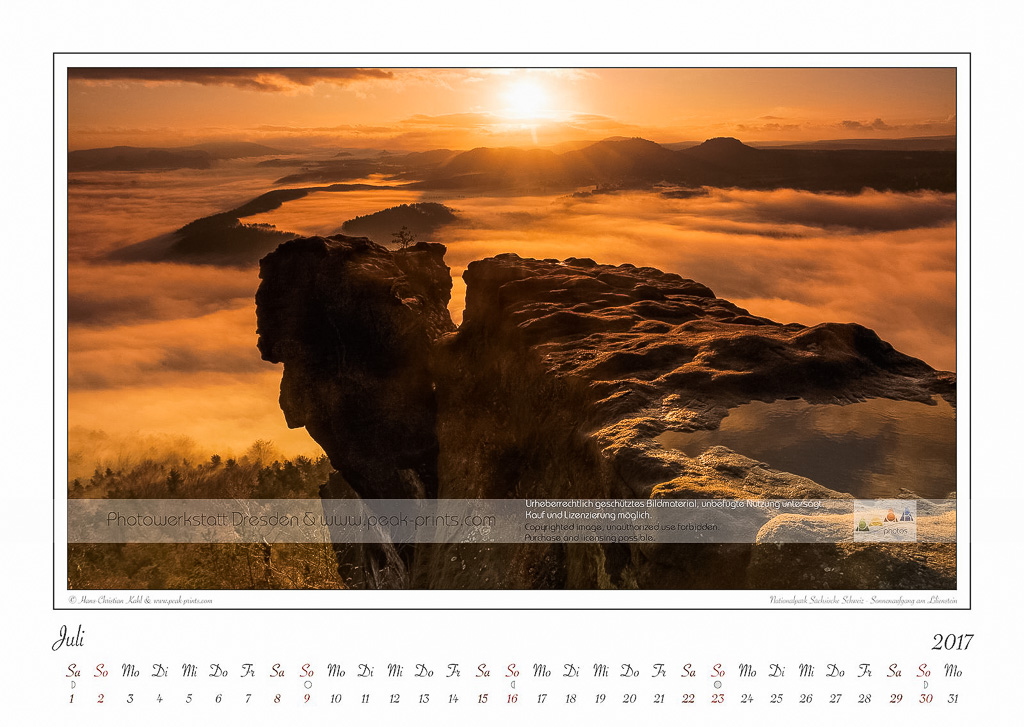1024x727 pixels.
Task: Click the 'Sa' weekday label above day 8
Action: point(278,671)
